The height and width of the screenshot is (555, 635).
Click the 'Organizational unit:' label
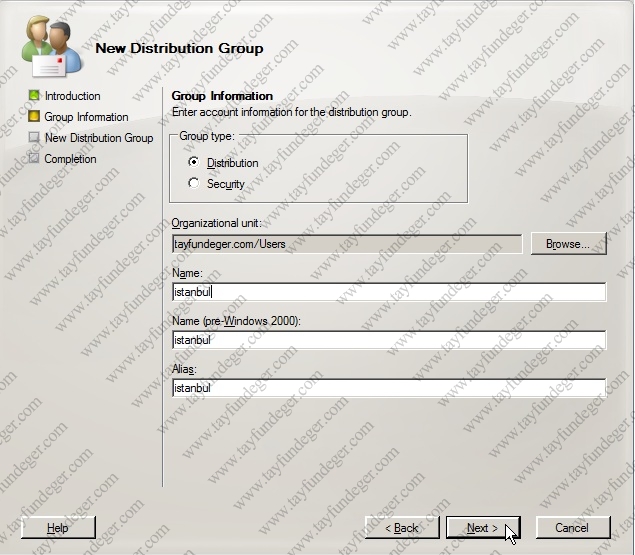tap(217, 223)
